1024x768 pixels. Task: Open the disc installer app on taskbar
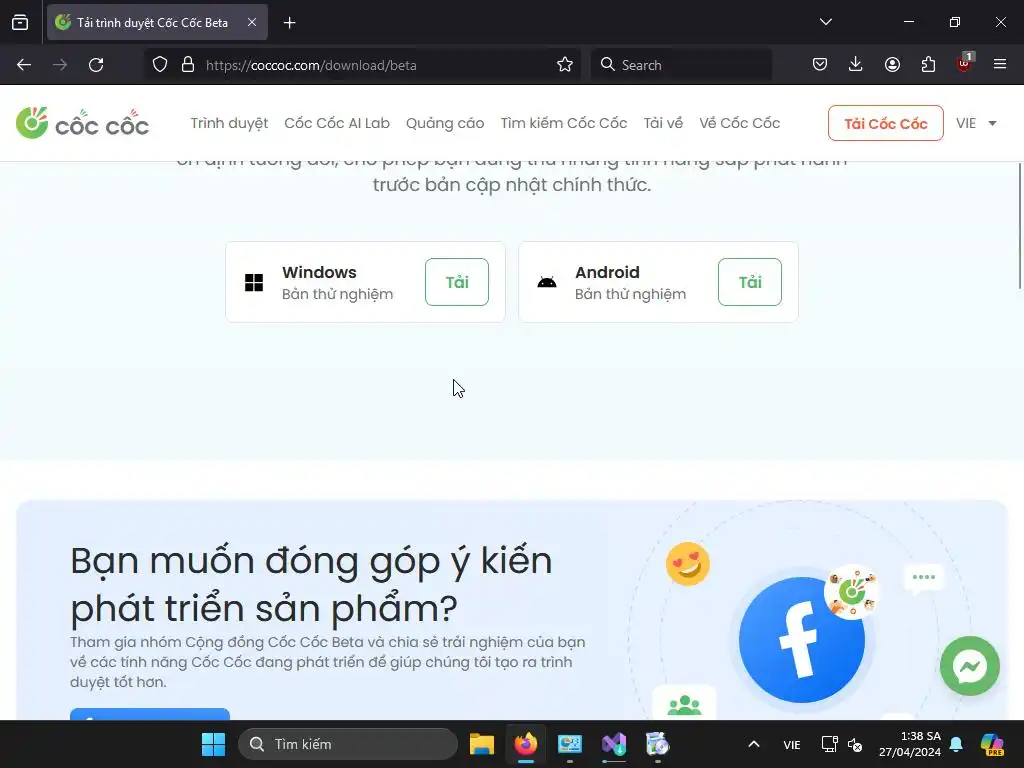pyautogui.click(x=658, y=744)
